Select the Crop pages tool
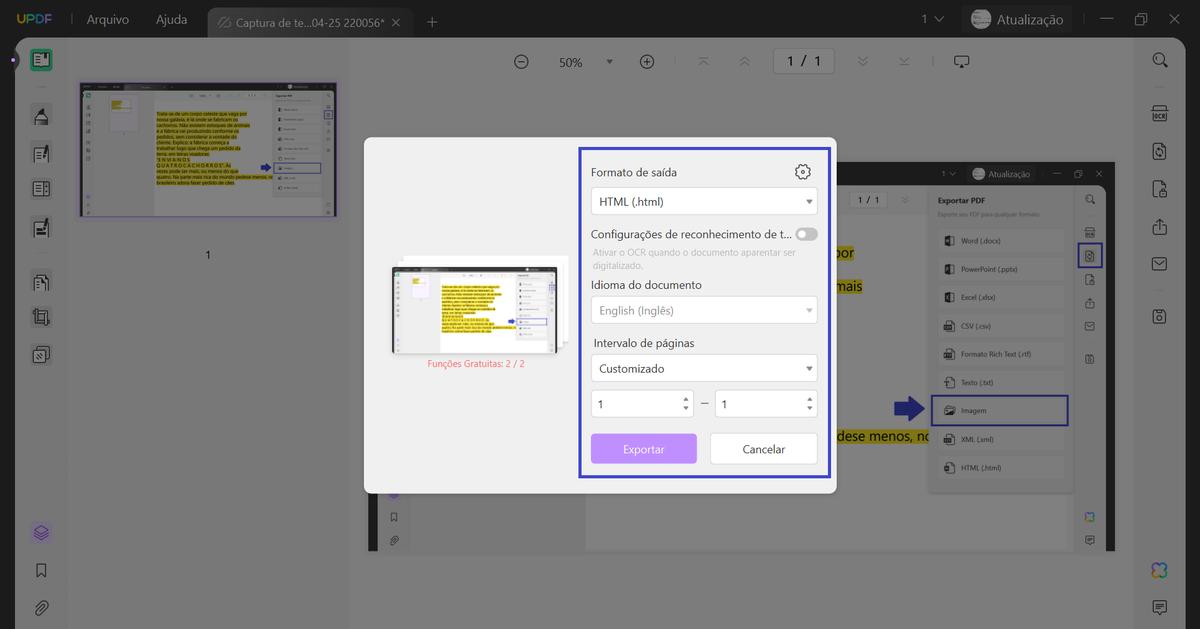Viewport: 1200px width, 629px height. point(40,317)
